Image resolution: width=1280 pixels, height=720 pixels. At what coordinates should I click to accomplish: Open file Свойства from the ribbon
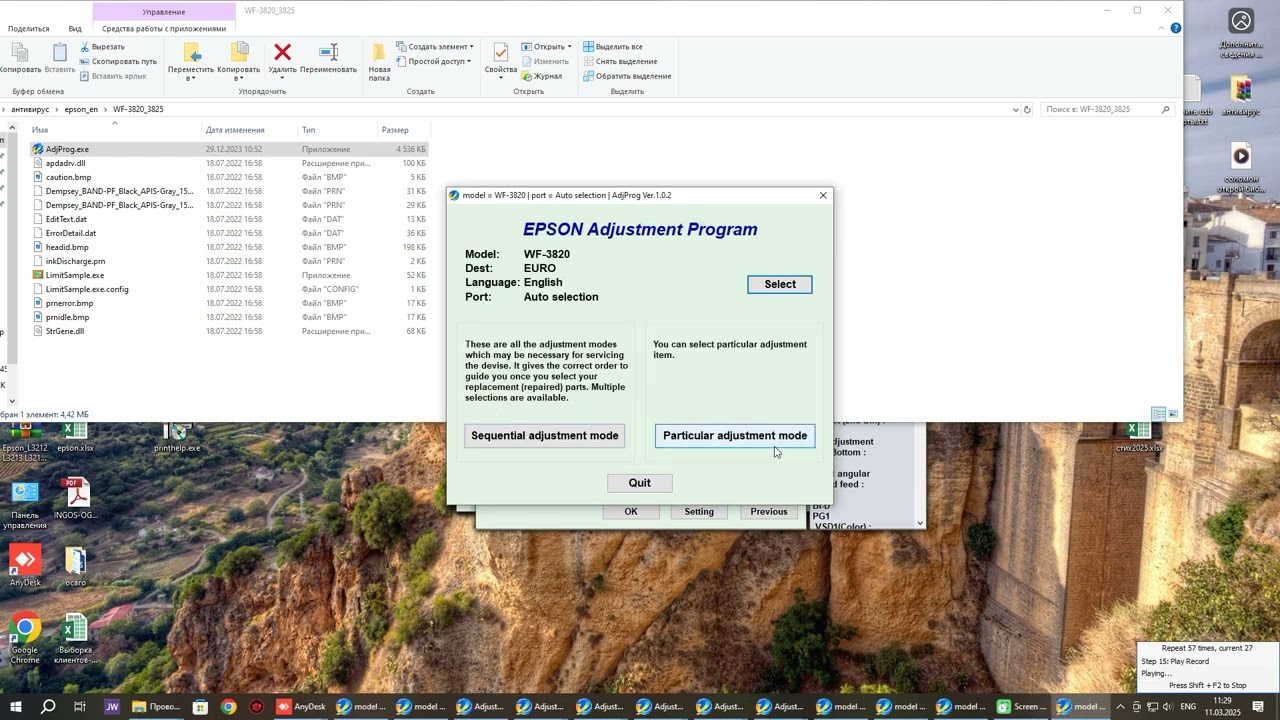coord(500,60)
